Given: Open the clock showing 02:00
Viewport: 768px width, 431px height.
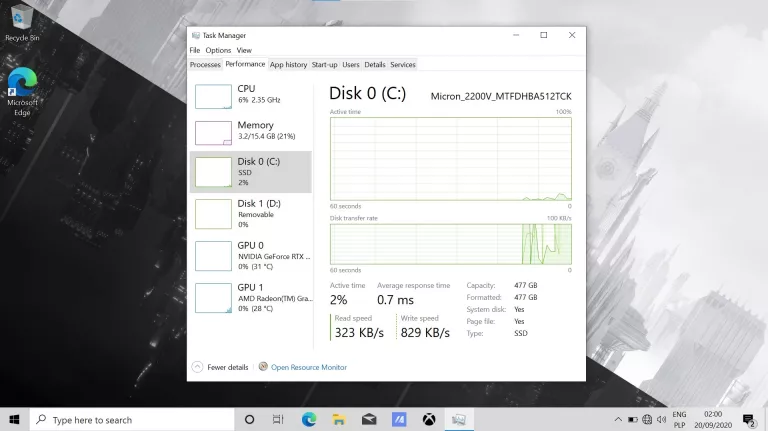Looking at the screenshot, I should pos(713,420).
